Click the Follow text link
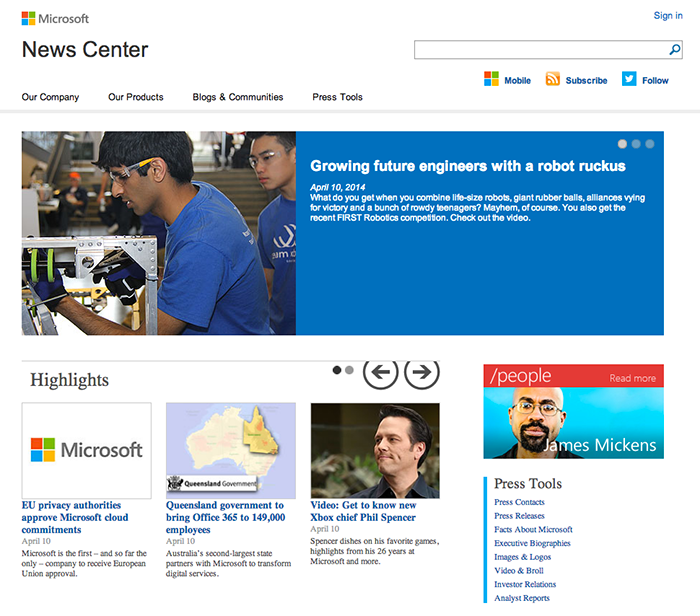This screenshot has height=616, width=700. (x=655, y=81)
